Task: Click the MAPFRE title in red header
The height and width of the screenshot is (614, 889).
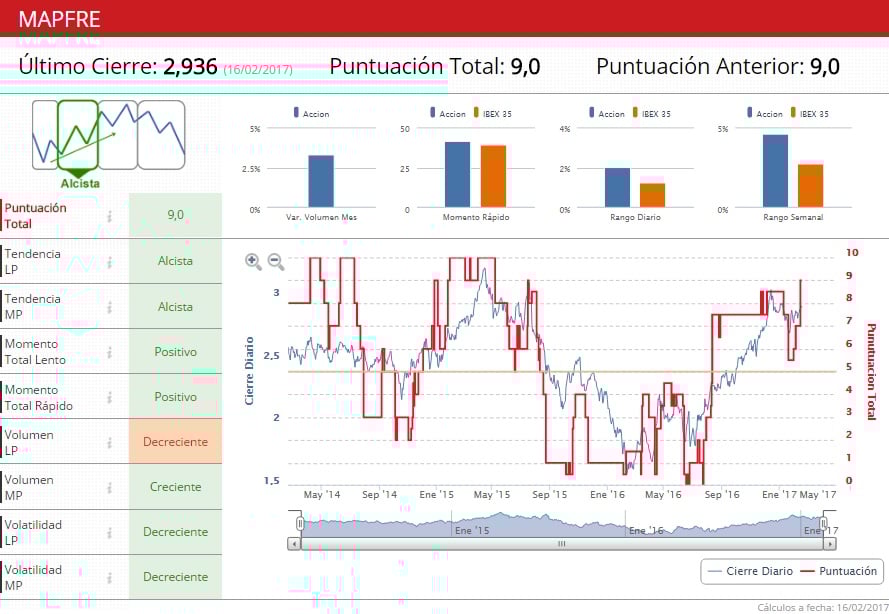Action: tap(60, 19)
